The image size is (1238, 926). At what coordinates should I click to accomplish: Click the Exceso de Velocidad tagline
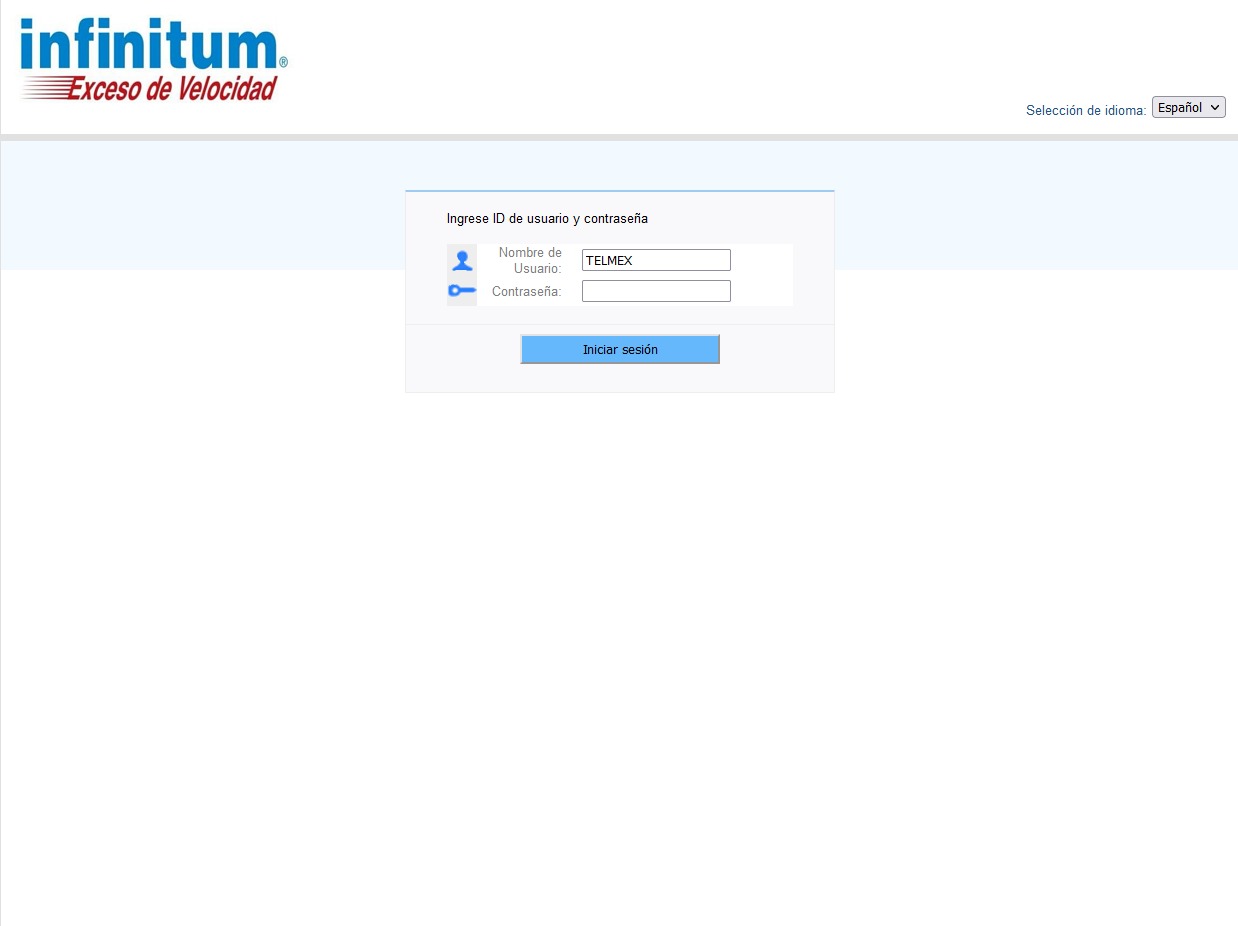click(x=171, y=90)
